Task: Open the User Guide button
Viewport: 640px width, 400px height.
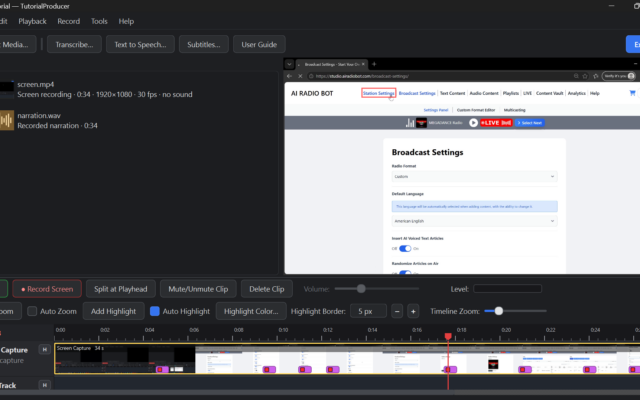Action: tap(259, 44)
